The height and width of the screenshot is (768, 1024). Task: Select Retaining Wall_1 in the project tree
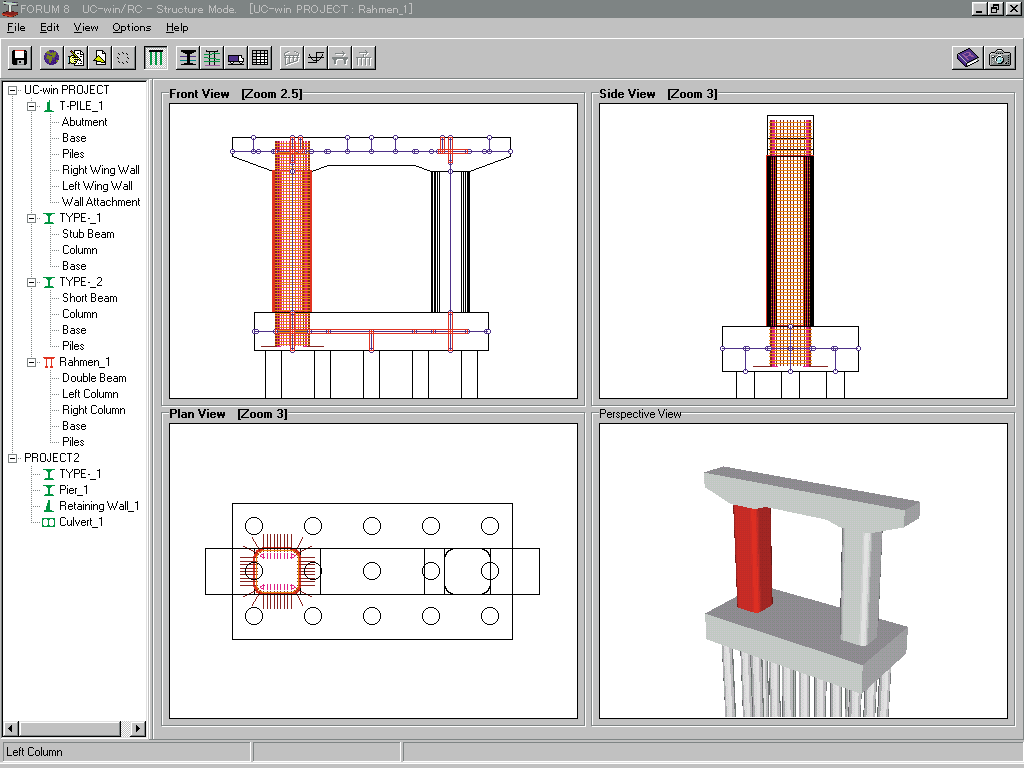click(x=98, y=506)
